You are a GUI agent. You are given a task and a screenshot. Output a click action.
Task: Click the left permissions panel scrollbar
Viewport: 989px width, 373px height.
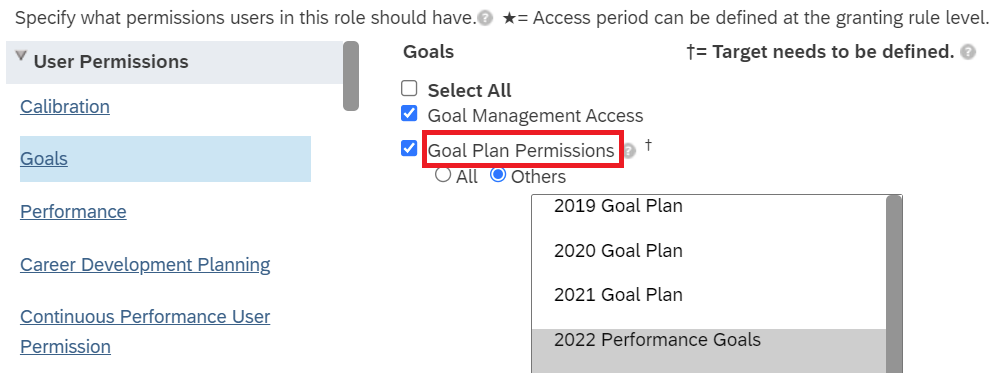click(351, 76)
